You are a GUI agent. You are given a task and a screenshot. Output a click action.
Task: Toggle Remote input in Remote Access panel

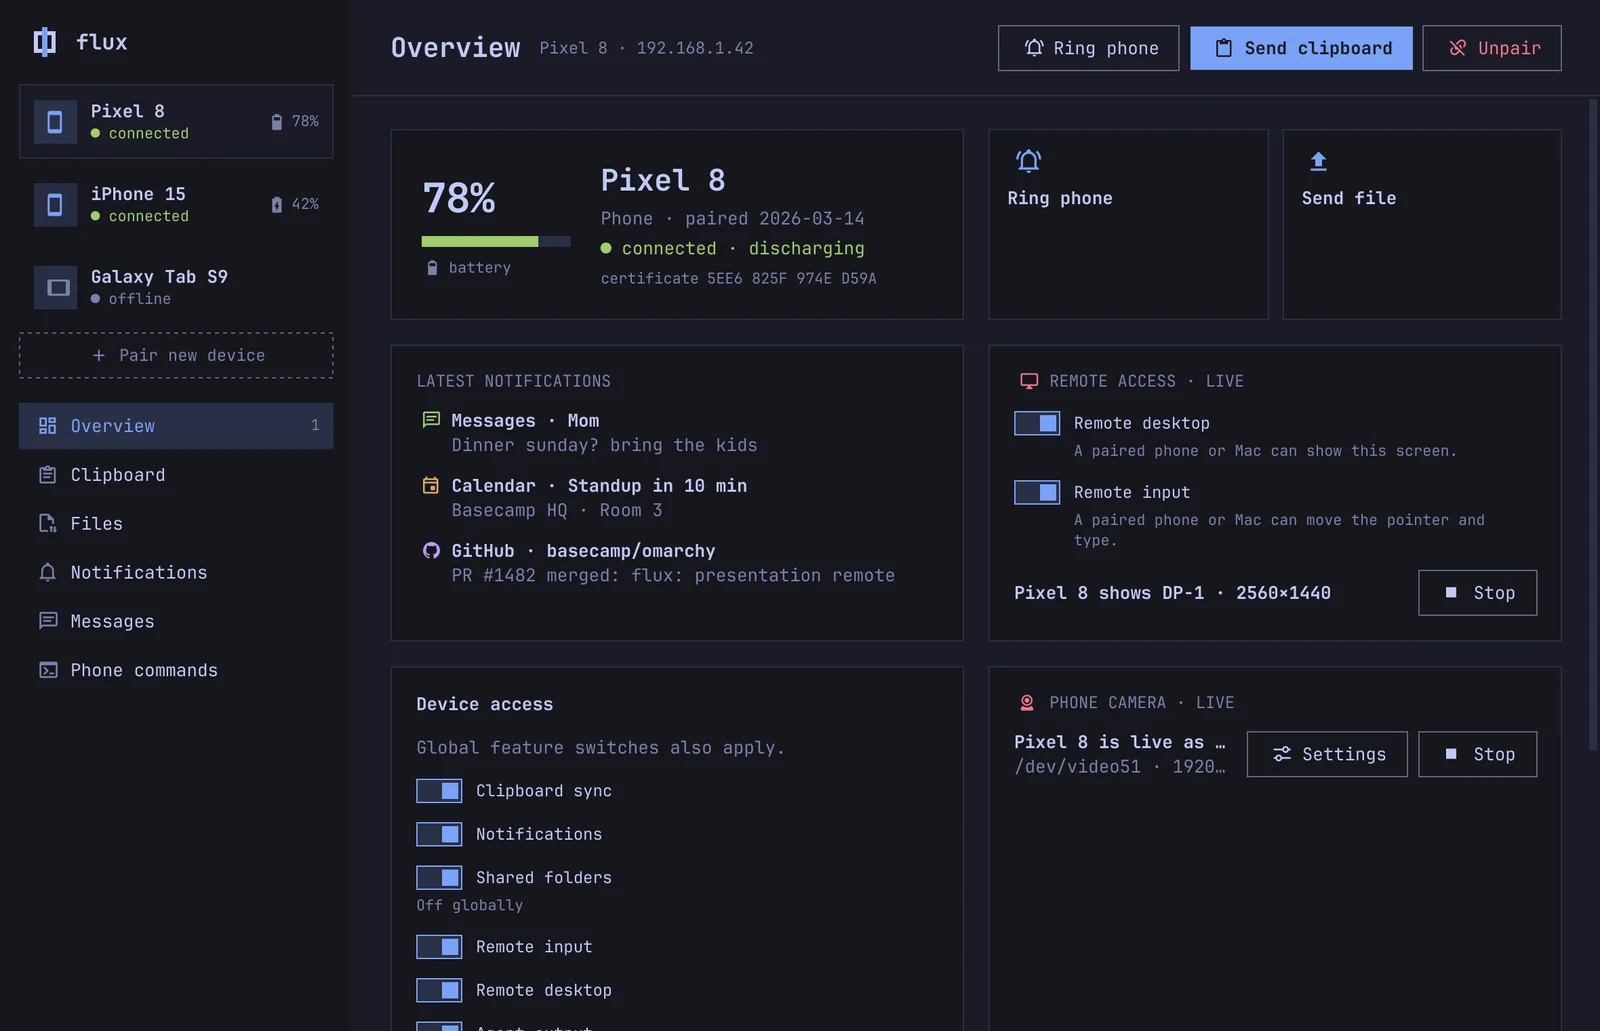coord(1037,492)
